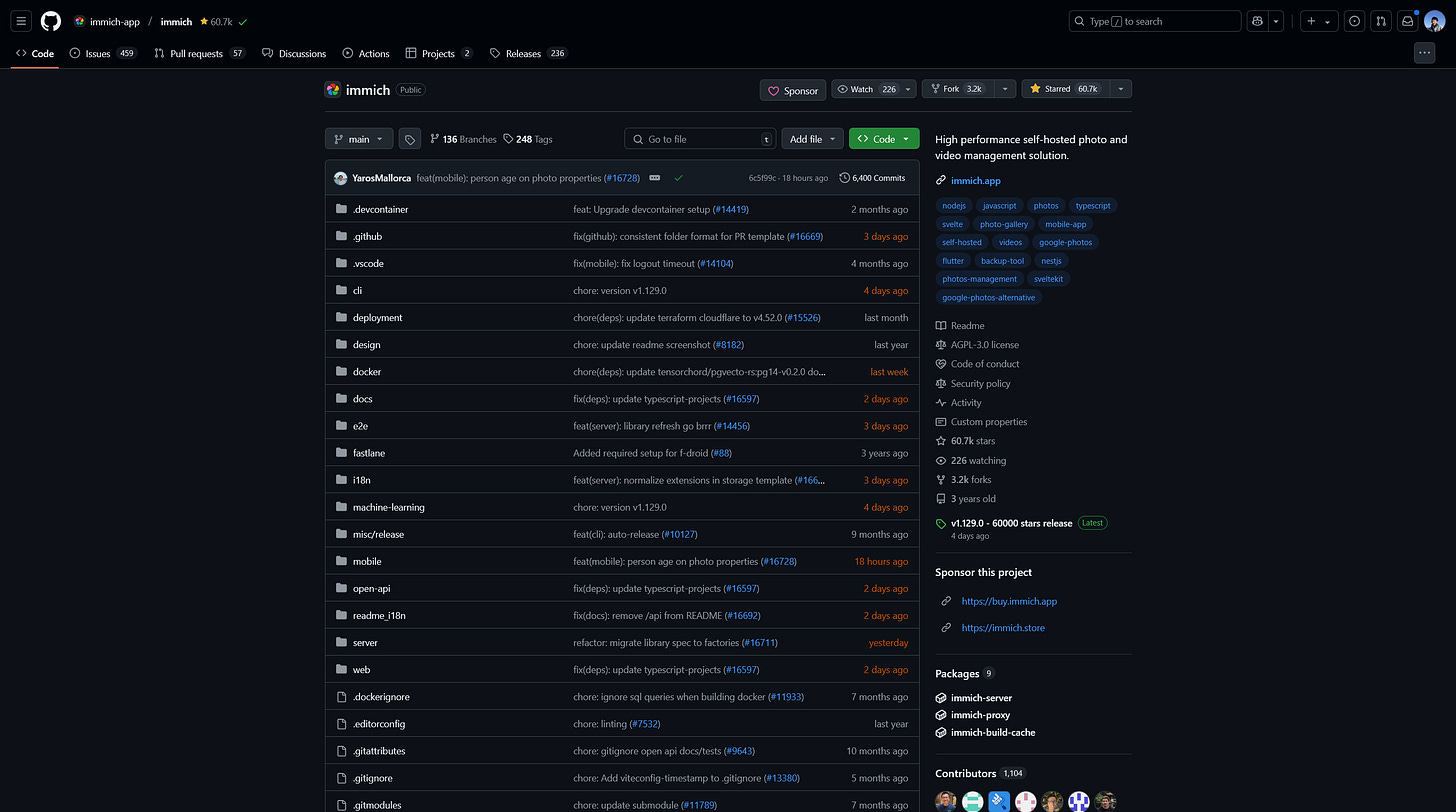Open the .devcontainer folder
This screenshot has height=812, width=1456.
[380, 209]
